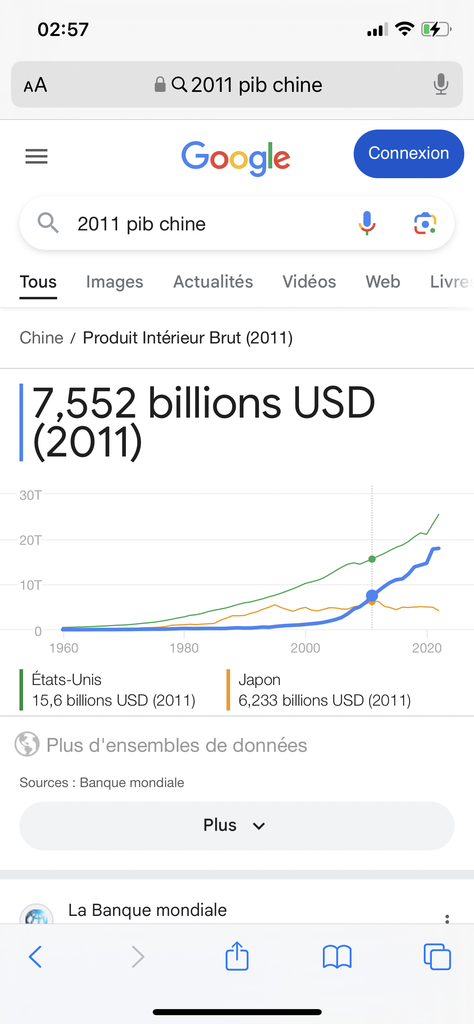474x1024 pixels.
Task: Open the Chine breadcrumb link
Action: 41,338
